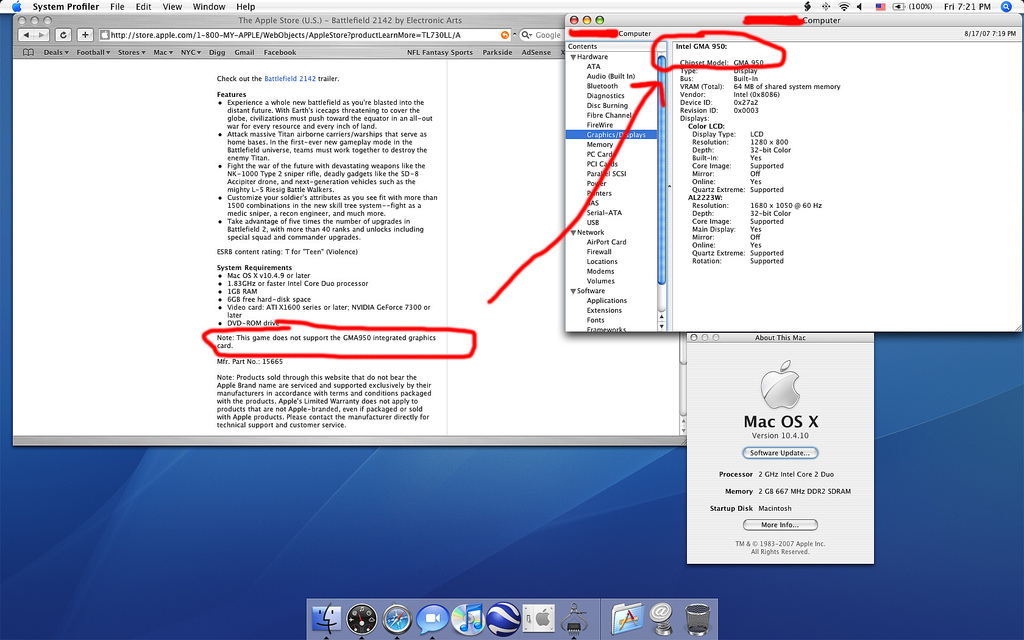Click the Google search field in Safari
1024x640 pixels.
click(x=541, y=35)
